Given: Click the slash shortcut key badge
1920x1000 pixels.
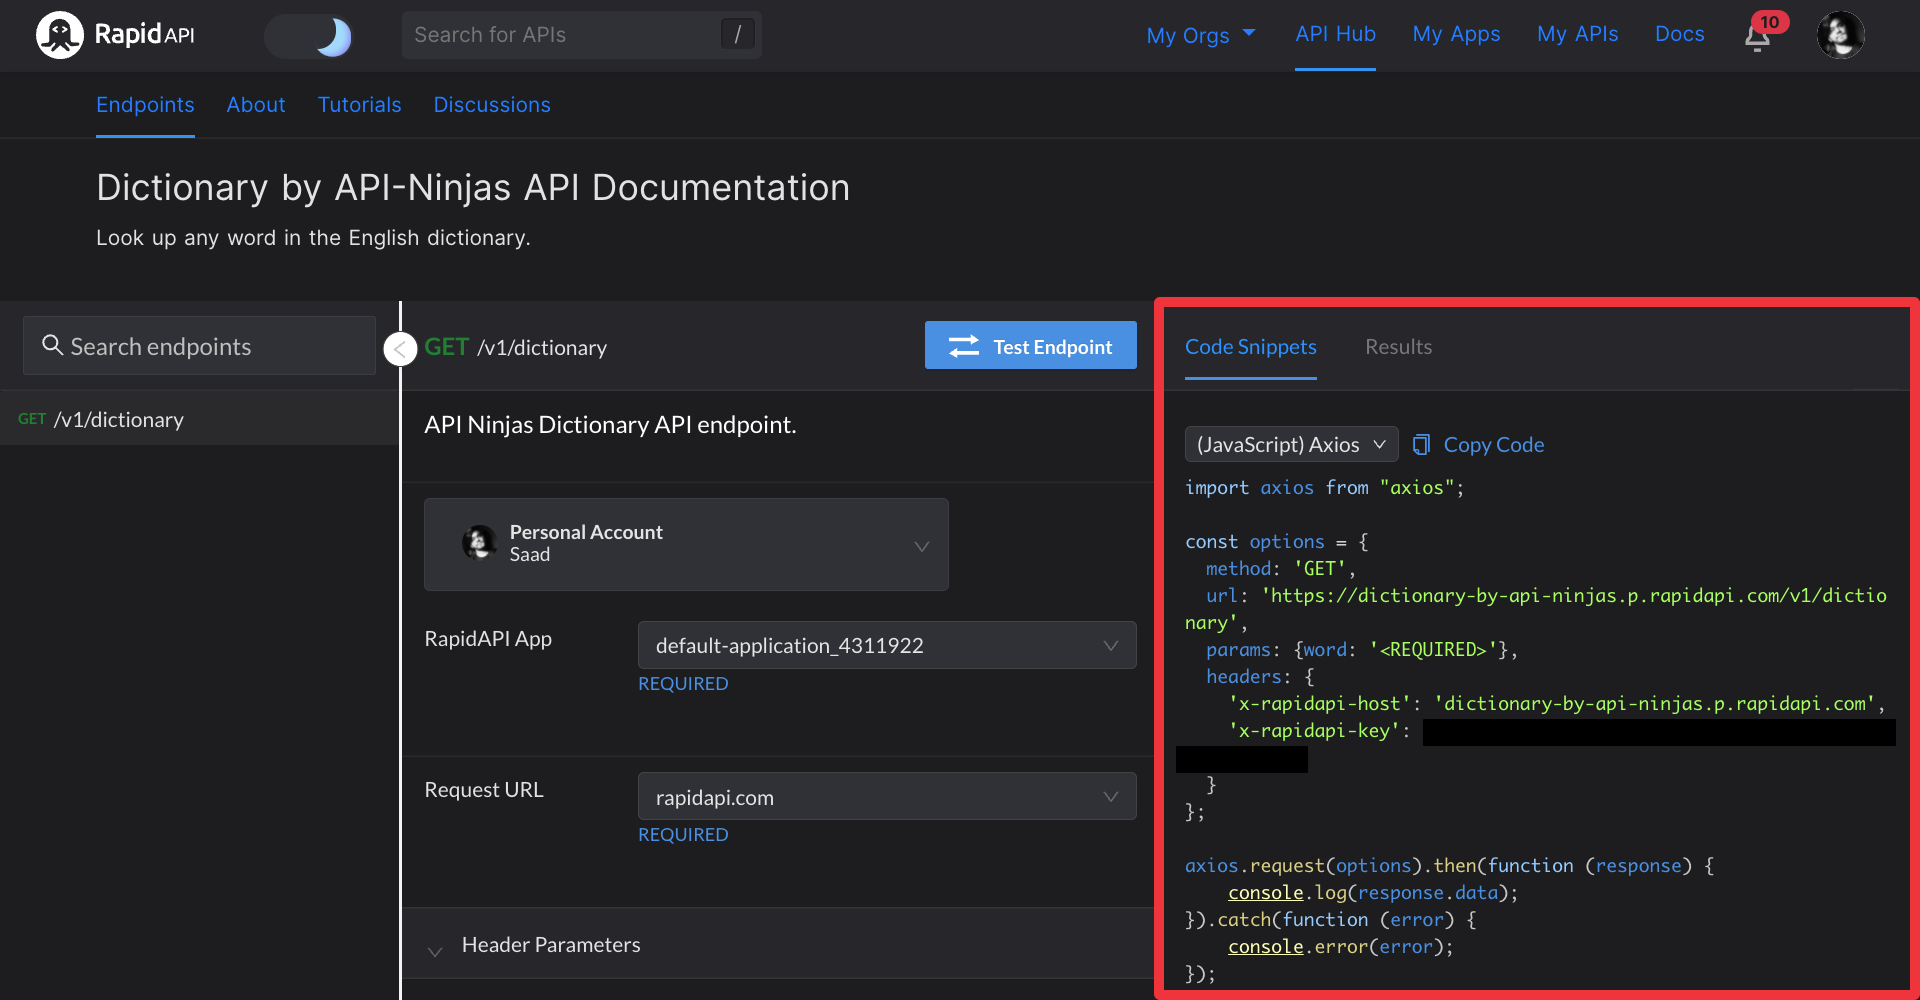Looking at the screenshot, I should click(737, 34).
